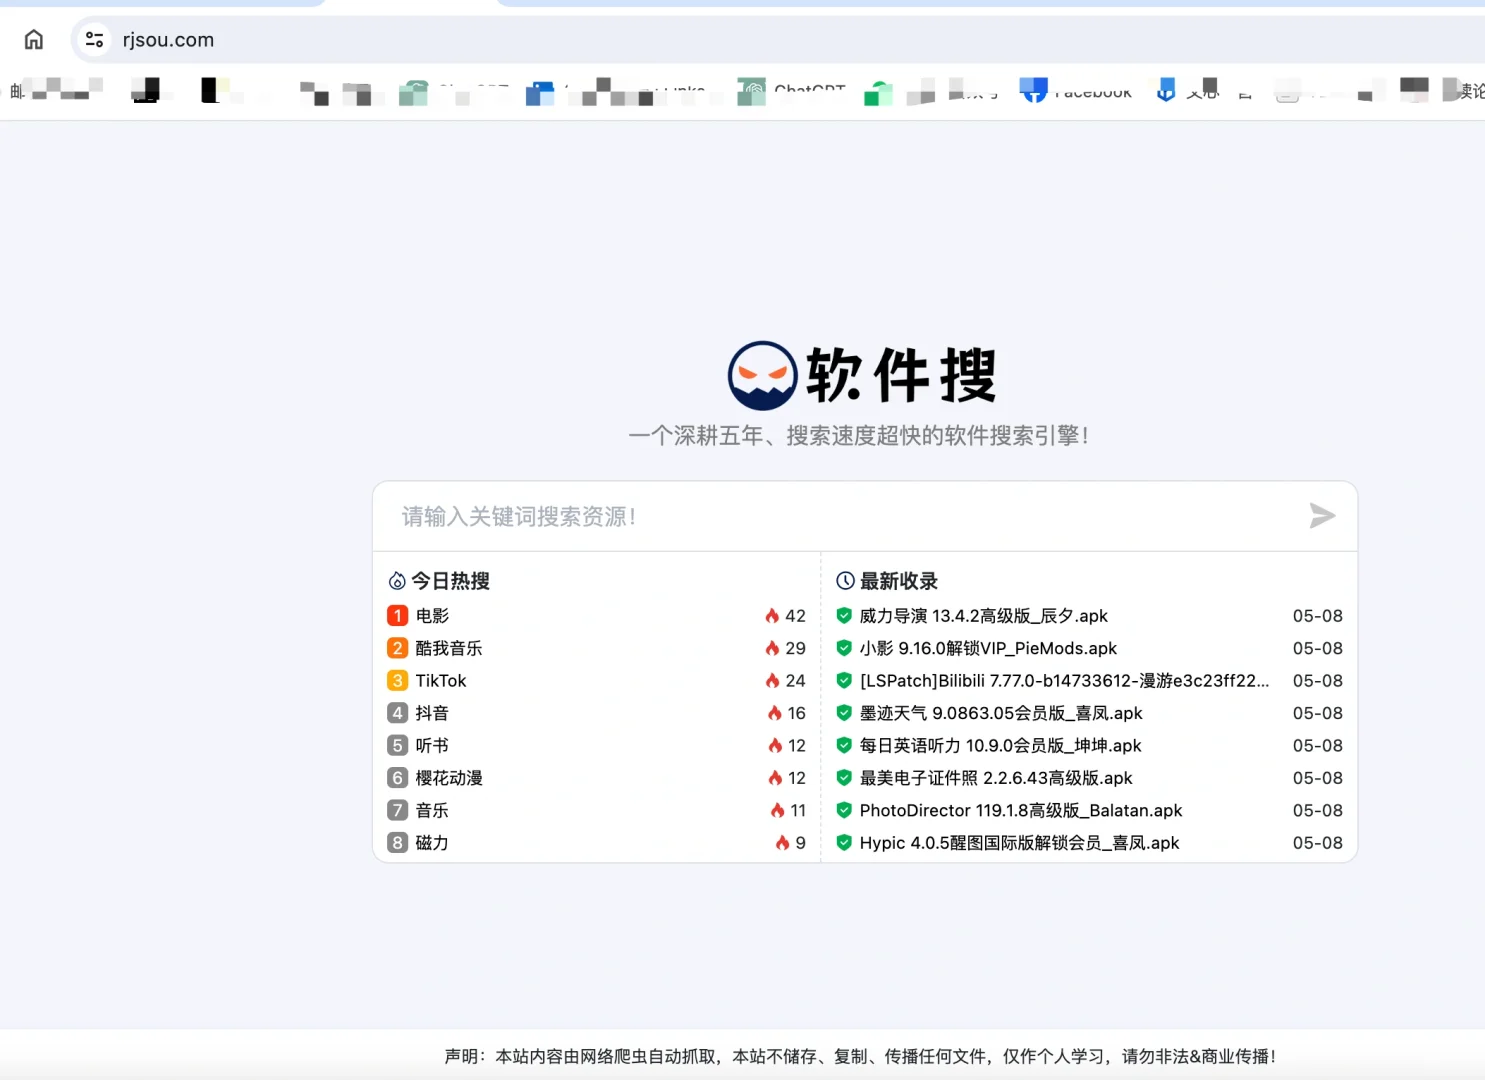
Task: Select 抖音 from today's hot searches
Action: point(432,712)
